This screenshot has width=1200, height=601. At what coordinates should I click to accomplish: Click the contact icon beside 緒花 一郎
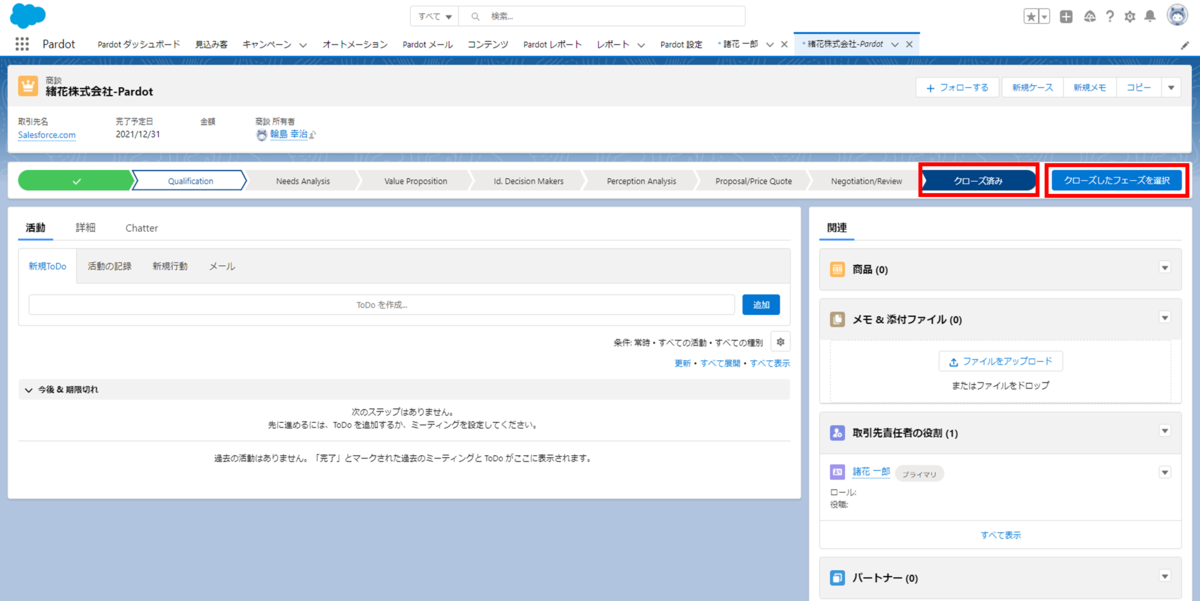(x=837, y=472)
